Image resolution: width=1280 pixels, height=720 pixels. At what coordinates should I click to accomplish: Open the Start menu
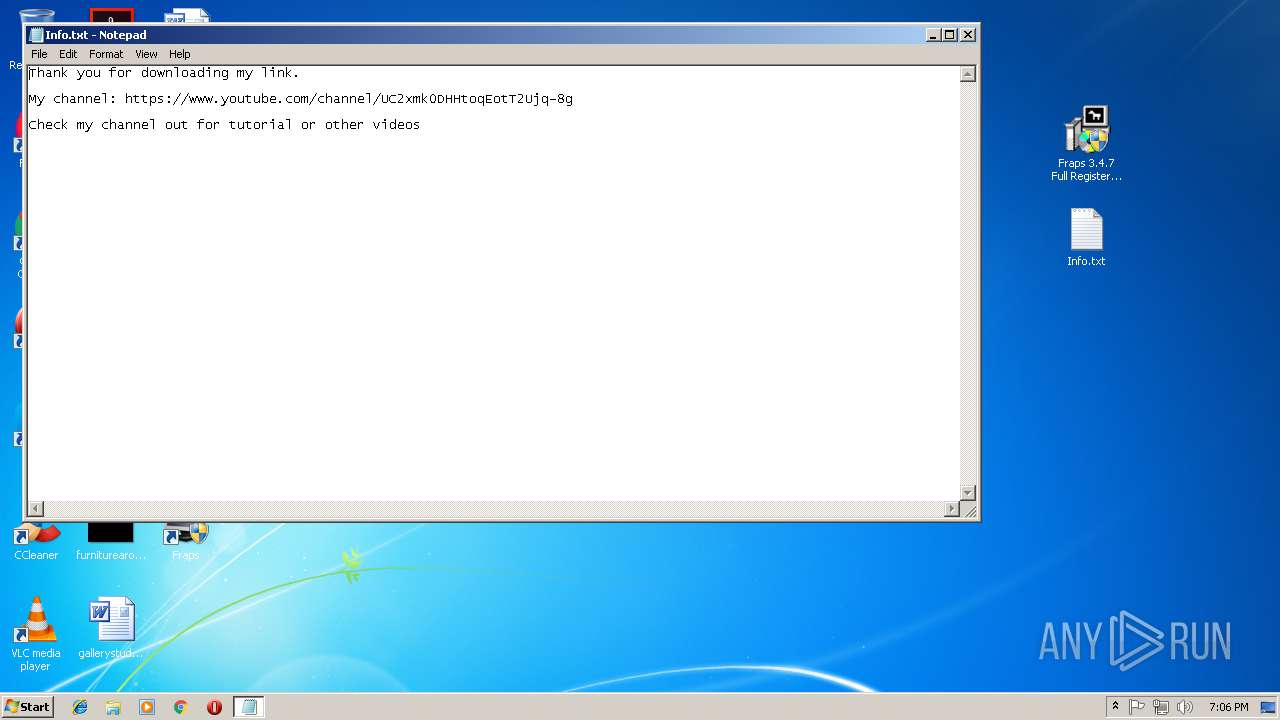28,707
